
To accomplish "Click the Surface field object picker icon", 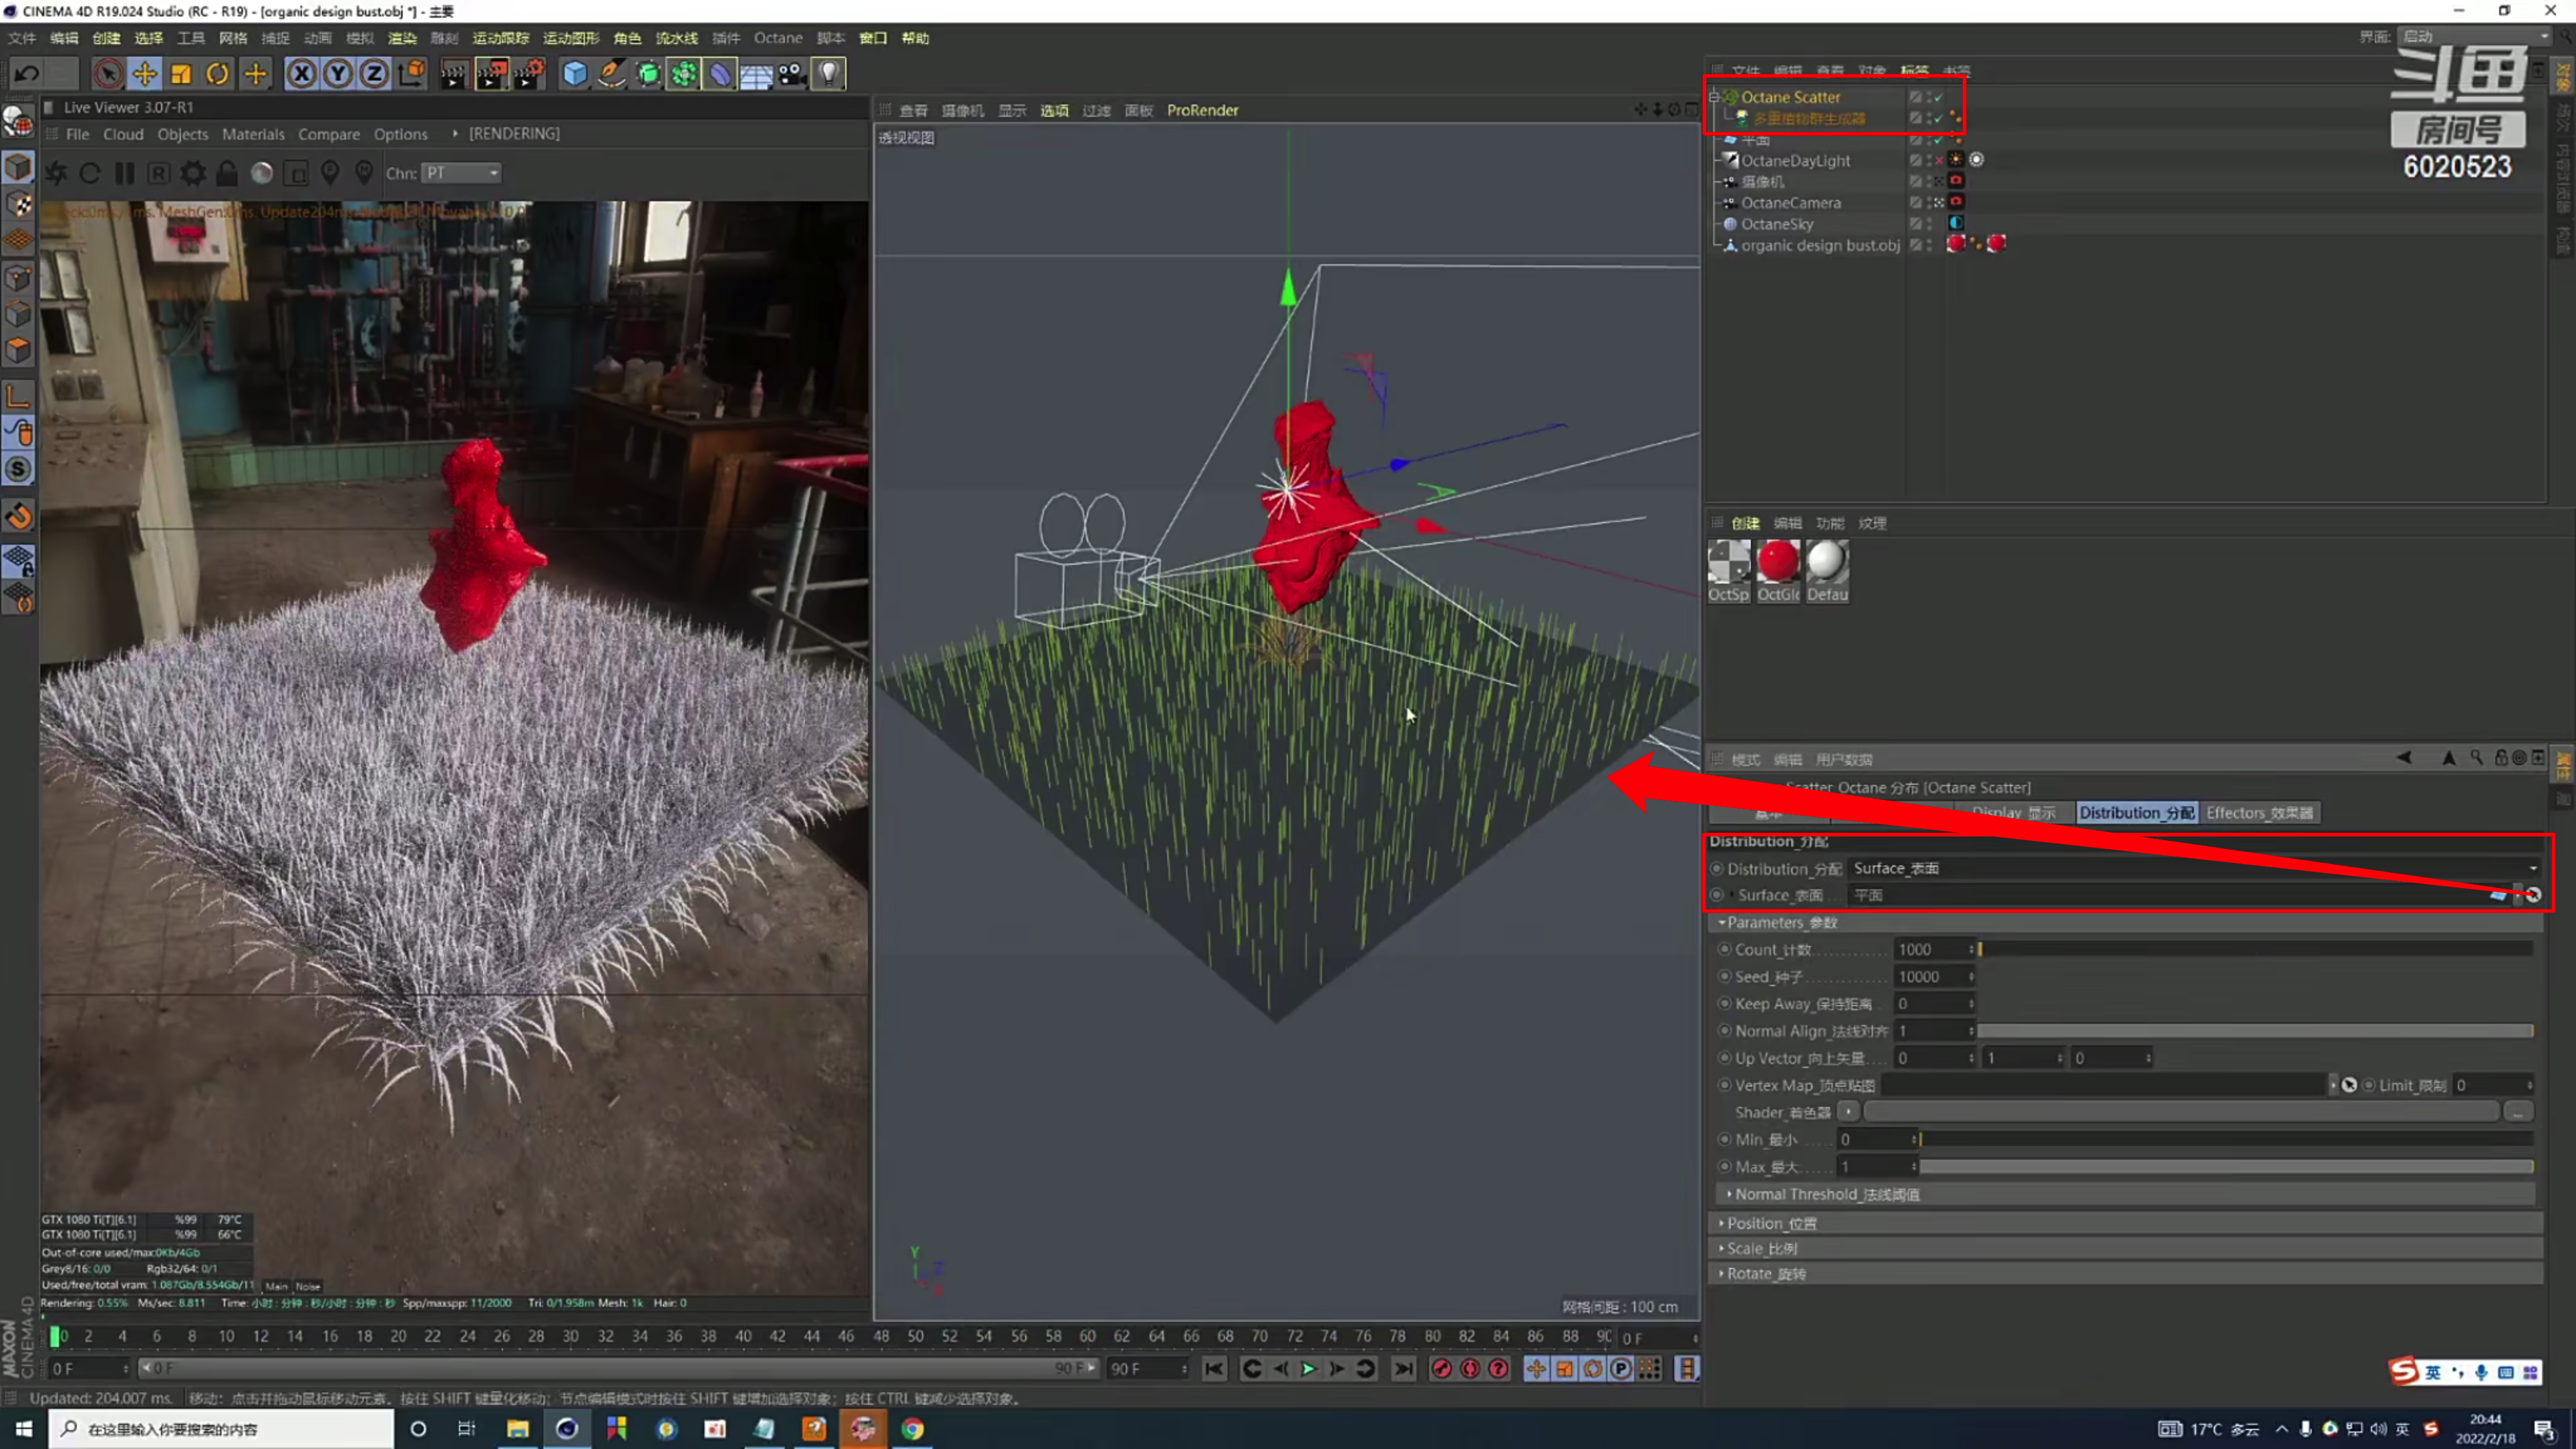I will pyautogui.click(x=2532, y=895).
